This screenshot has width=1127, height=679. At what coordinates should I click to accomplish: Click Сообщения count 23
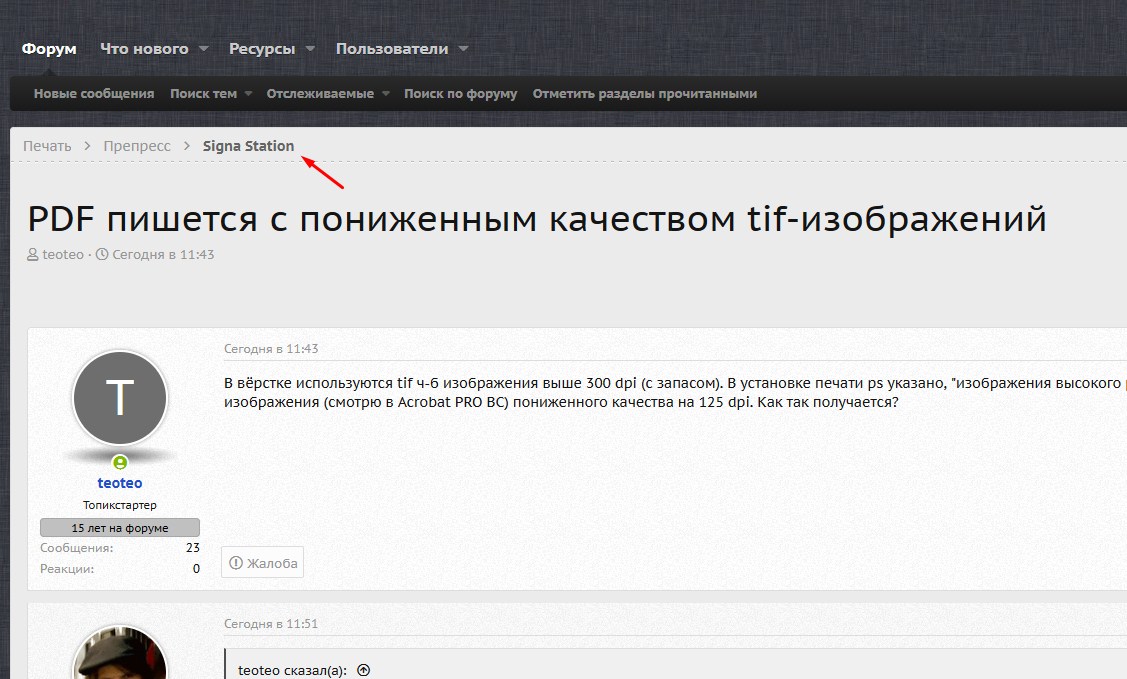coord(193,548)
